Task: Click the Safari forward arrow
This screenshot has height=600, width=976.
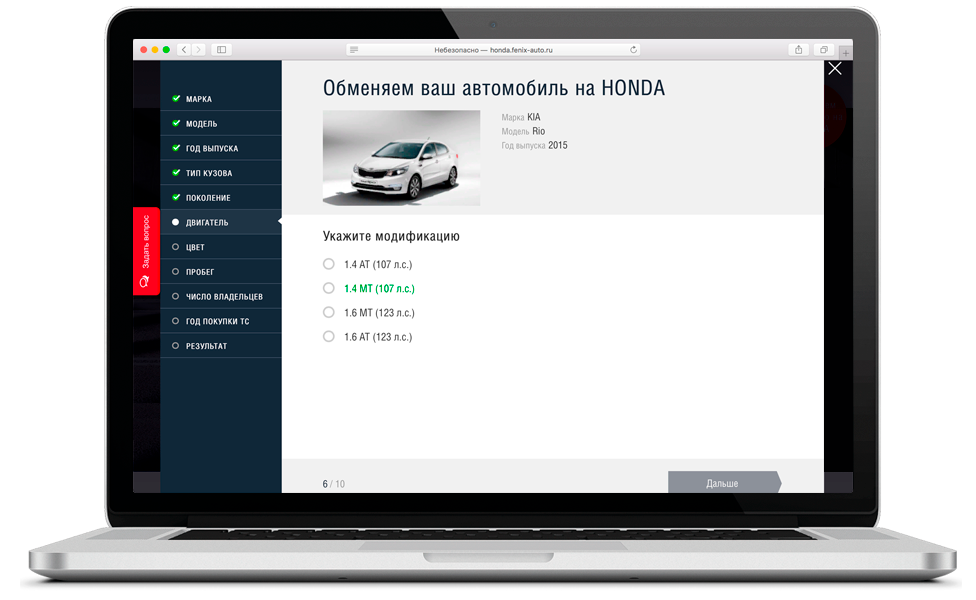Action: coord(199,50)
